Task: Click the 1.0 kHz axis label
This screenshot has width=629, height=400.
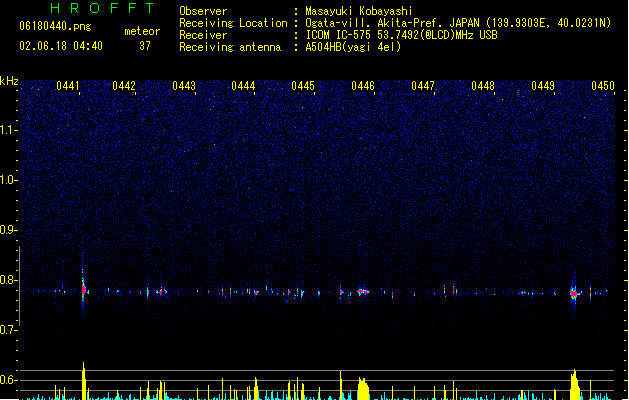Action: click(x=9, y=180)
